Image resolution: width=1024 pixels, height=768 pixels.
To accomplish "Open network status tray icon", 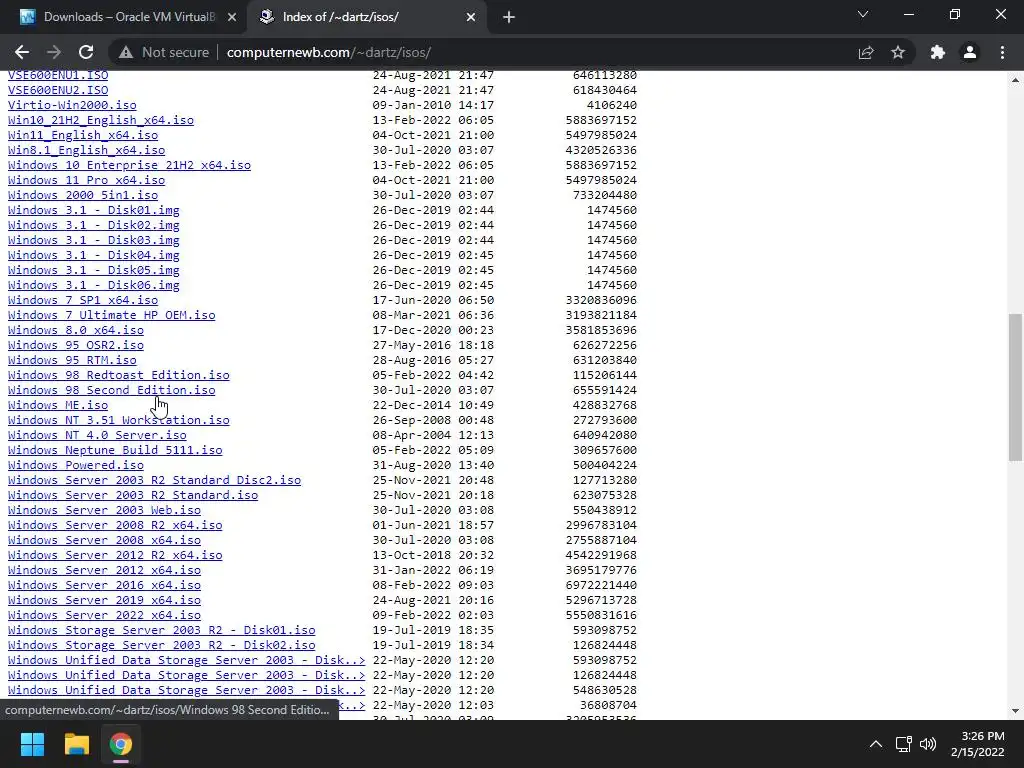I will click(903, 744).
